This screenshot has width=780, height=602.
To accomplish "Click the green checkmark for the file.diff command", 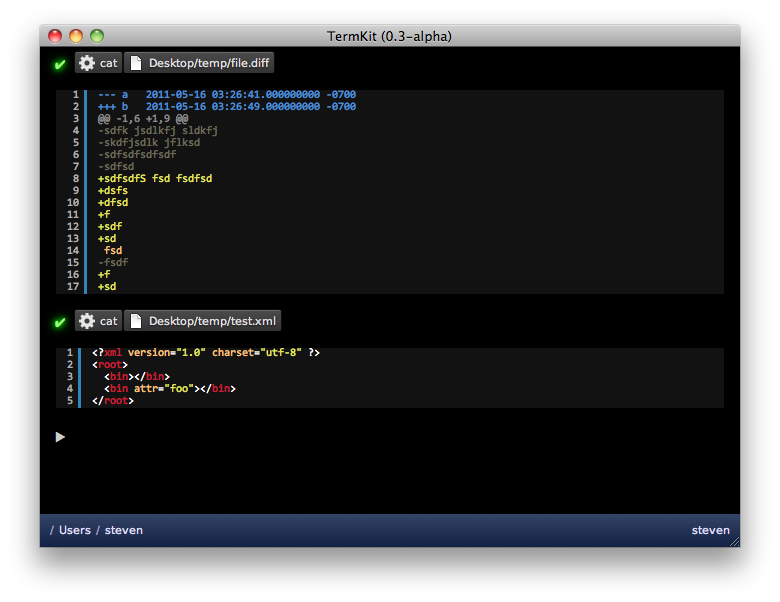I will 60,64.
